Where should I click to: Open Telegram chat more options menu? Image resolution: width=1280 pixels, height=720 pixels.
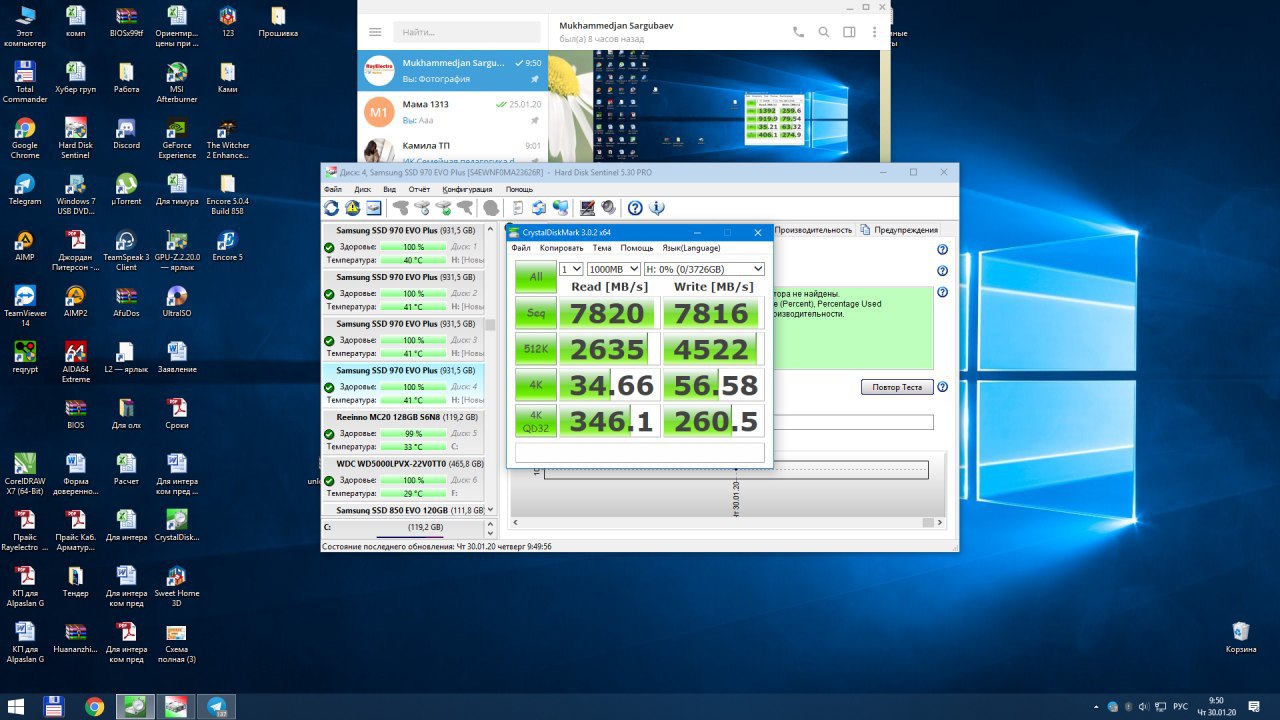[x=874, y=32]
